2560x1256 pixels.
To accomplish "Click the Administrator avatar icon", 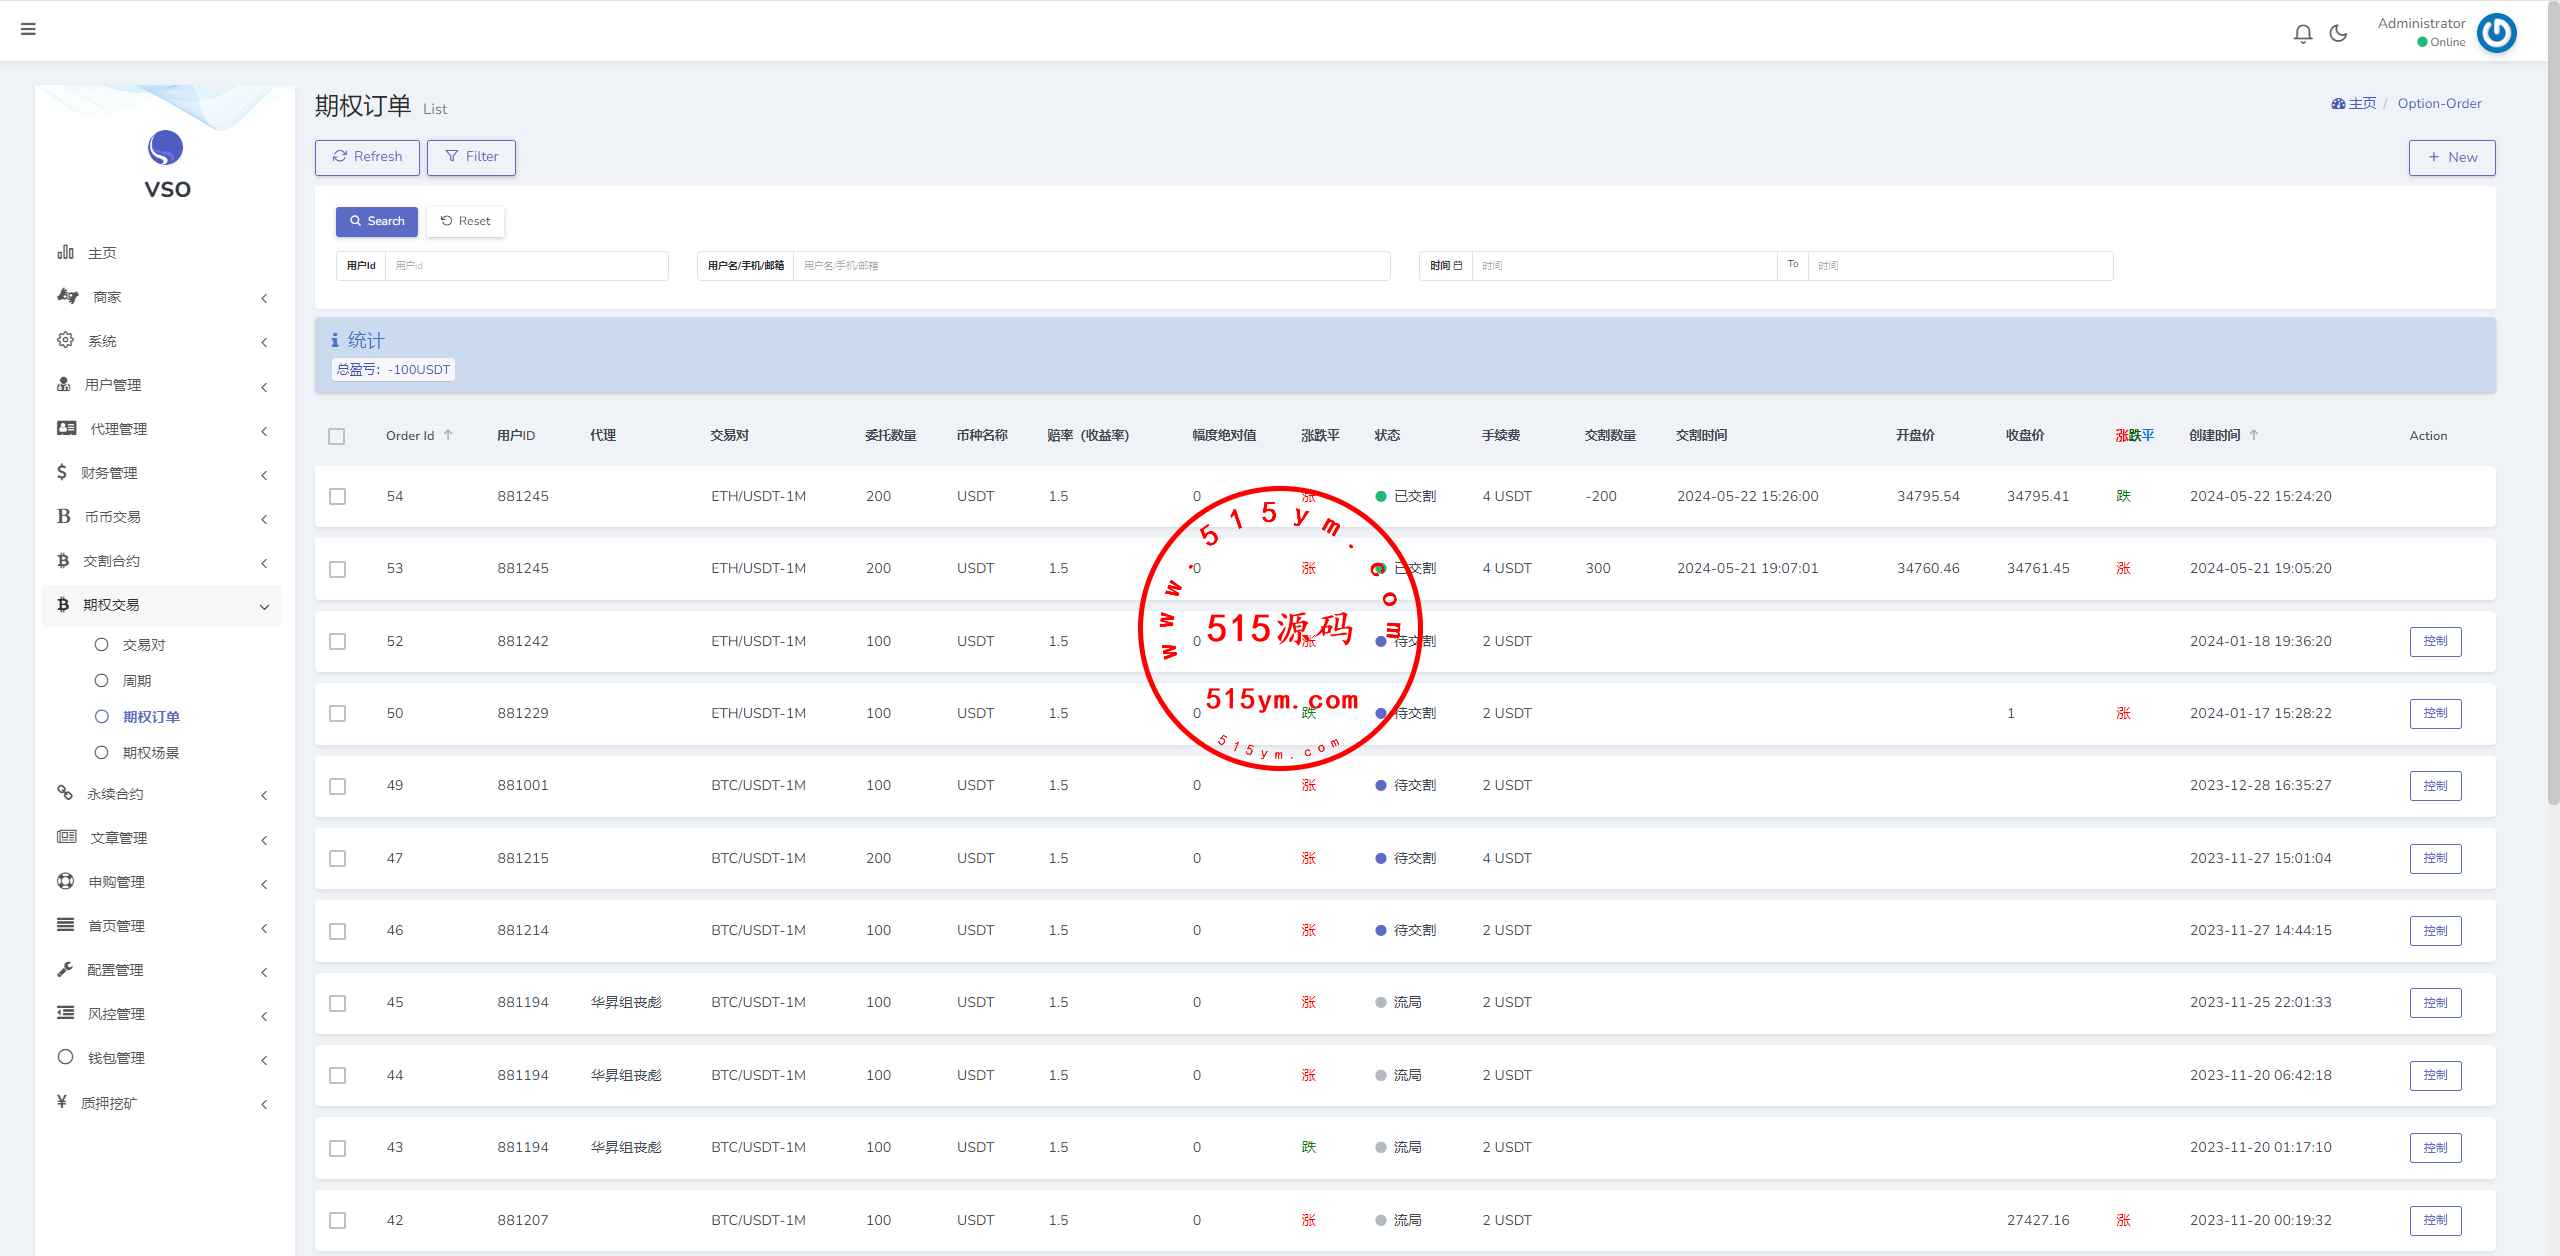I will (2496, 33).
